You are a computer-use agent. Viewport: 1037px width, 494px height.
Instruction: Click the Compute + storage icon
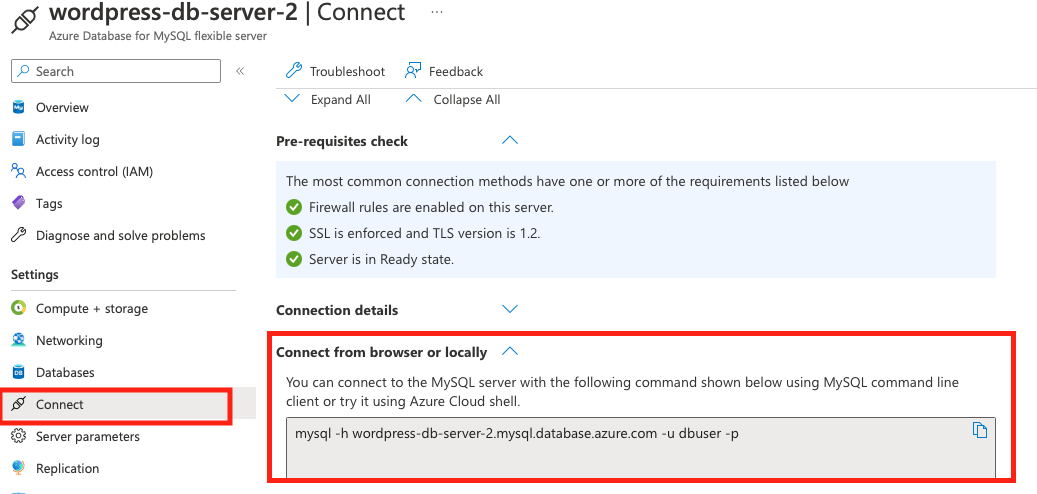tap(18, 308)
